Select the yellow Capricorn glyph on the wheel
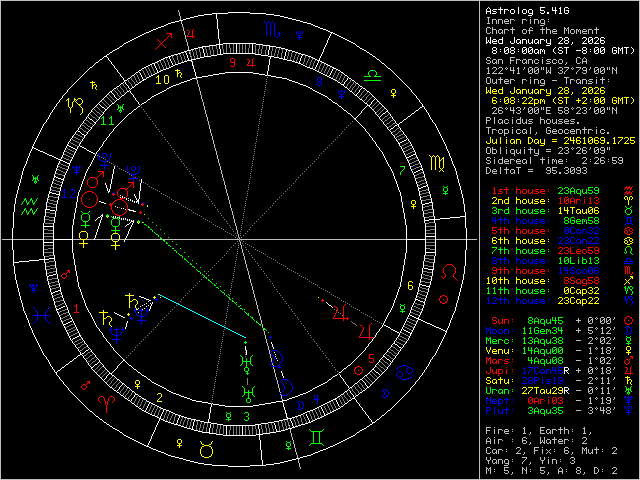Image resolution: width=640 pixels, height=480 pixels. [75, 103]
